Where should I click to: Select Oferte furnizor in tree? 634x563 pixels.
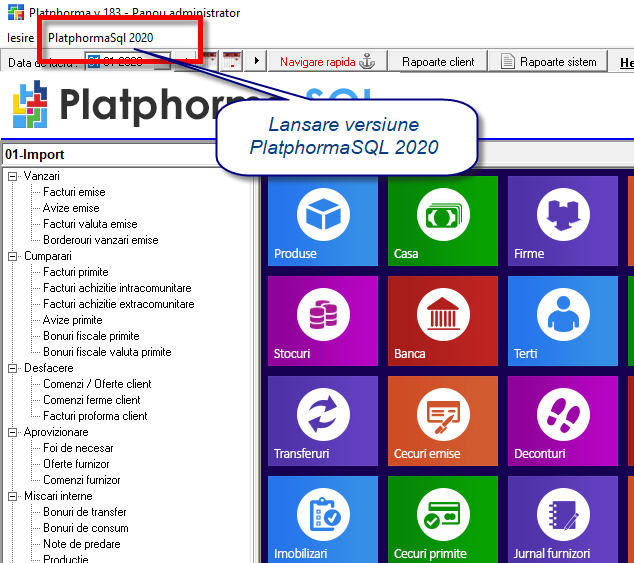click(x=76, y=464)
